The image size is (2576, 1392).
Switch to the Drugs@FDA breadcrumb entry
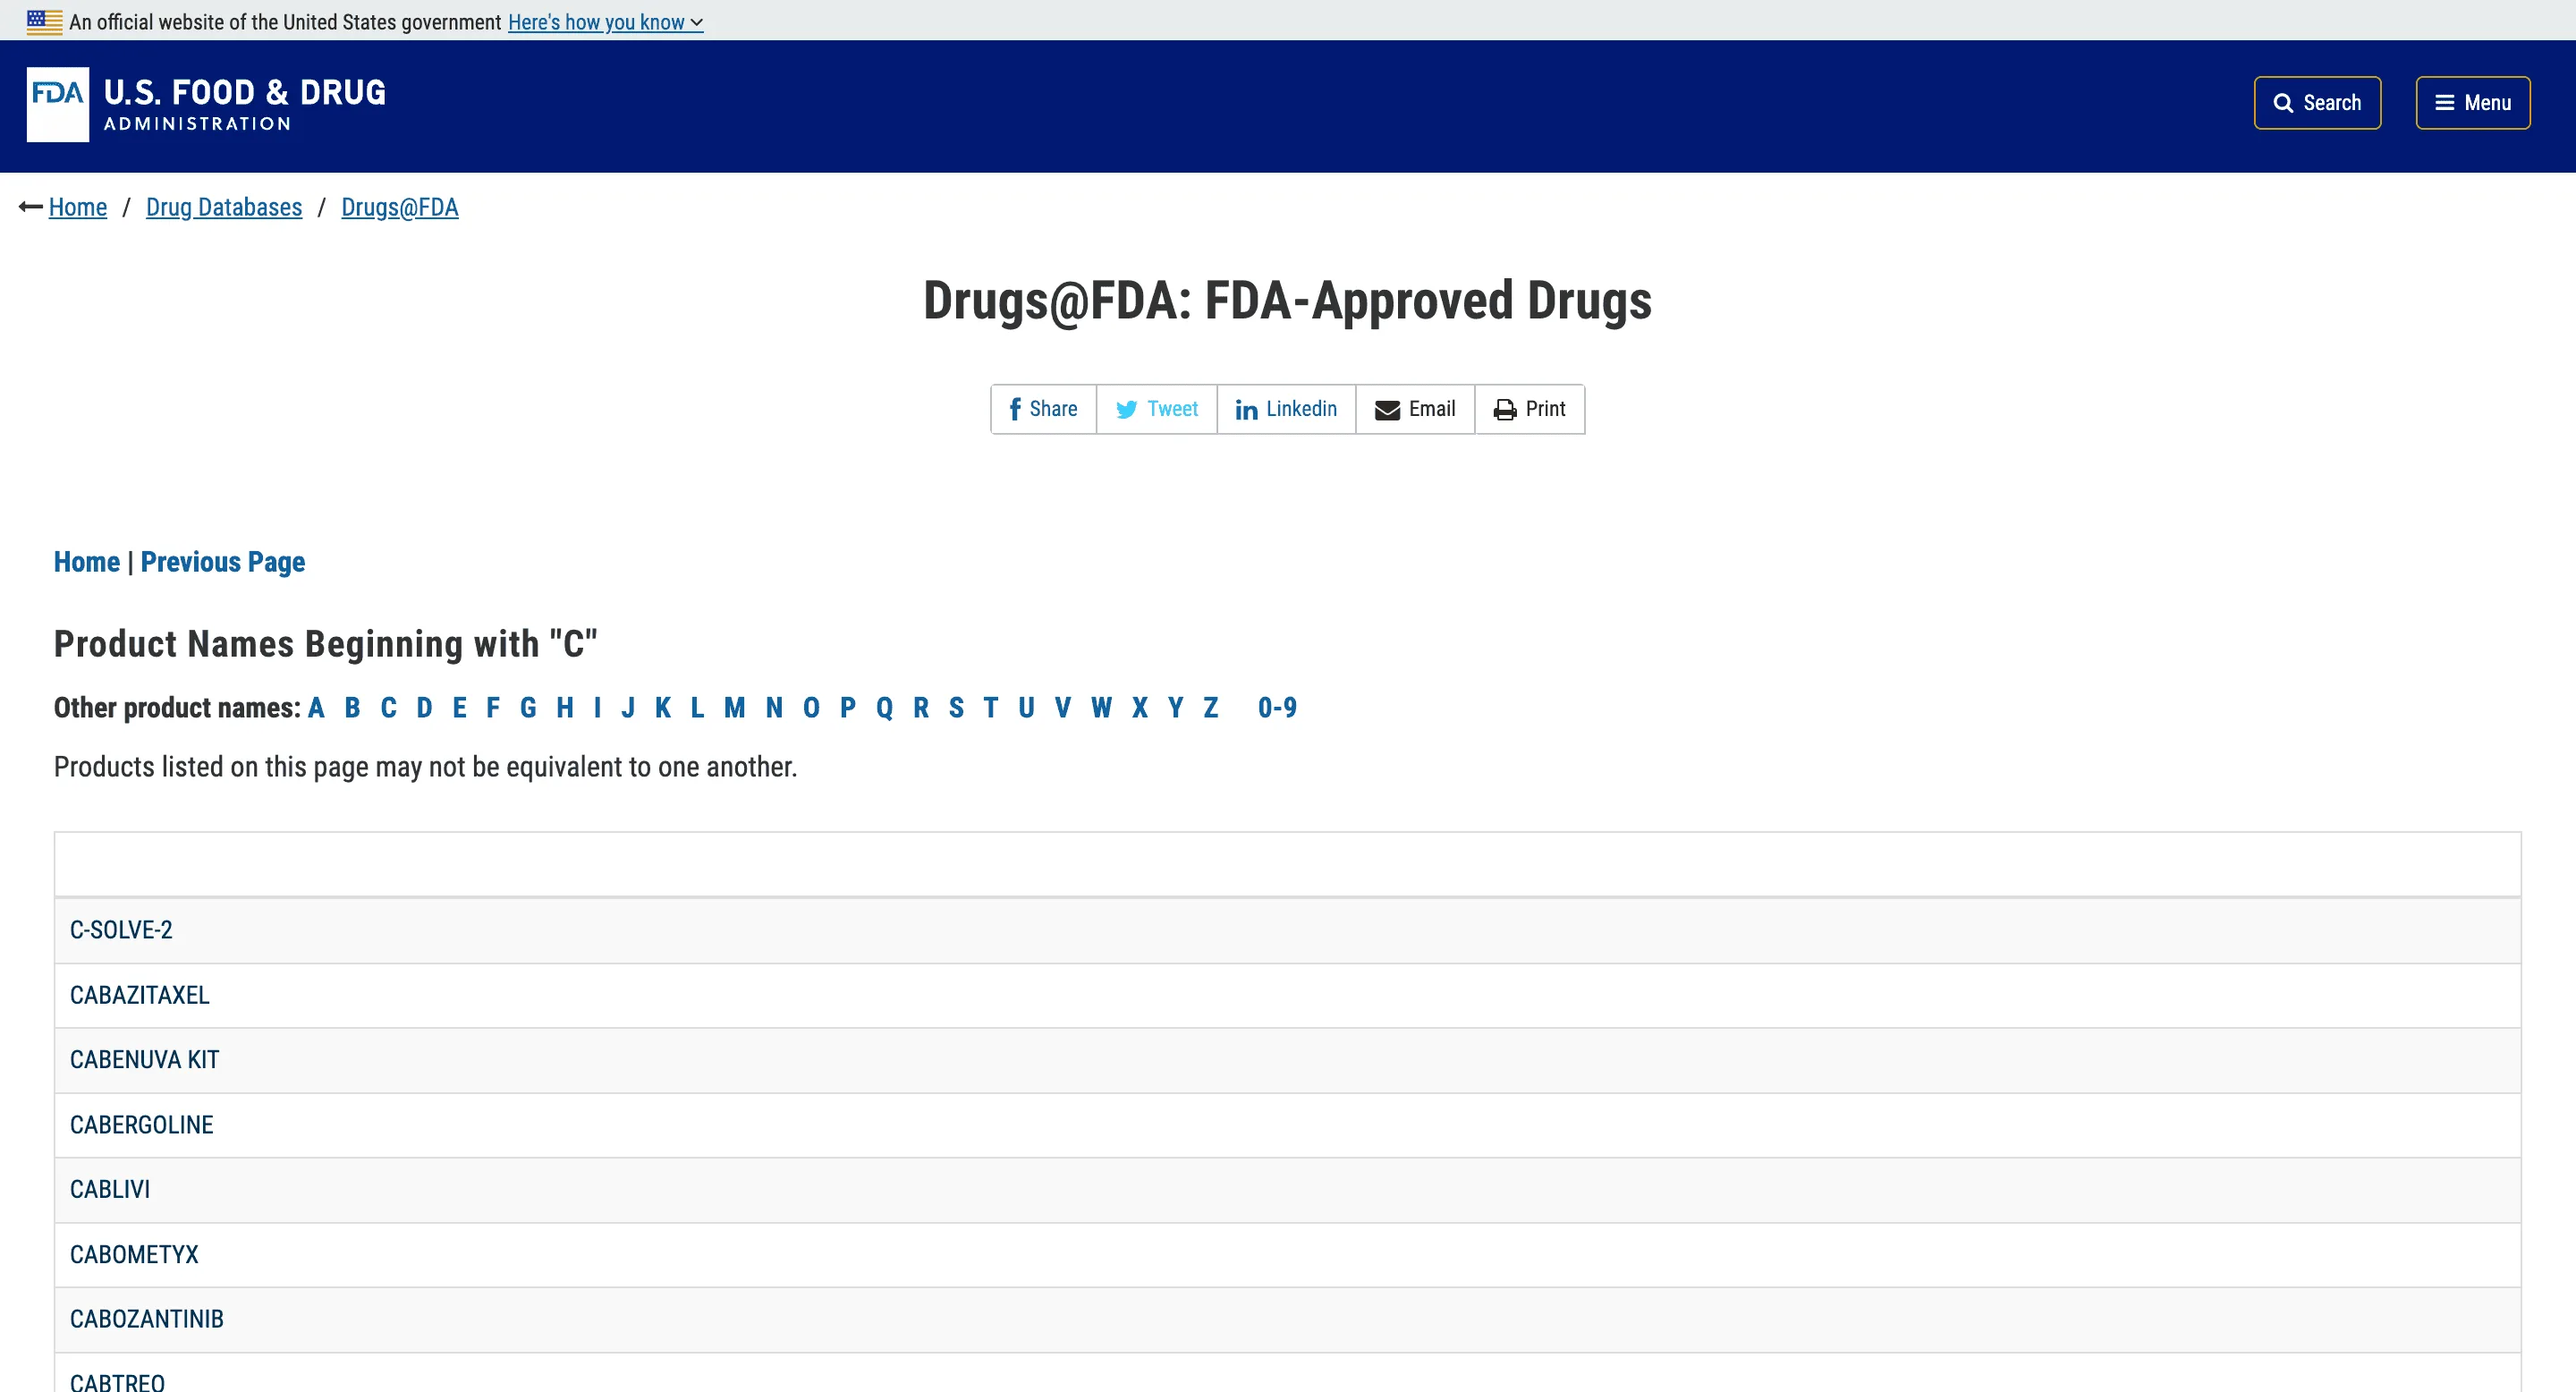(399, 207)
